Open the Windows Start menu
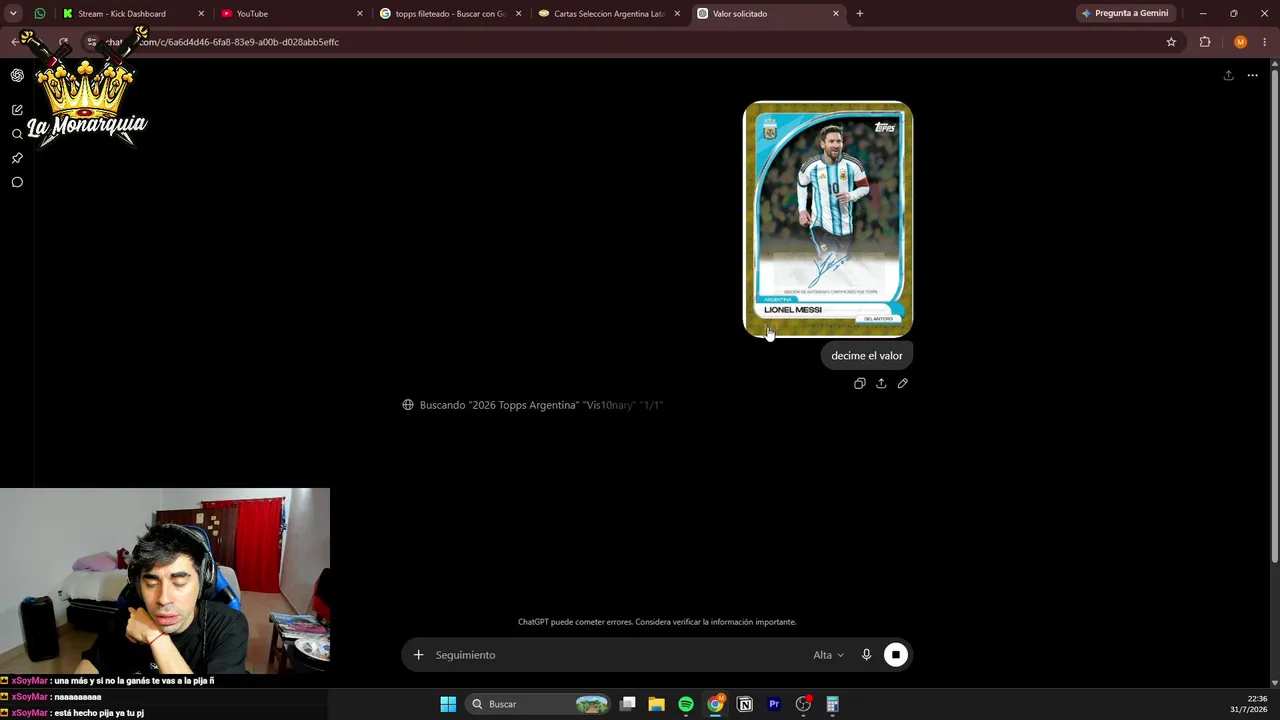1280x720 pixels. pos(448,704)
